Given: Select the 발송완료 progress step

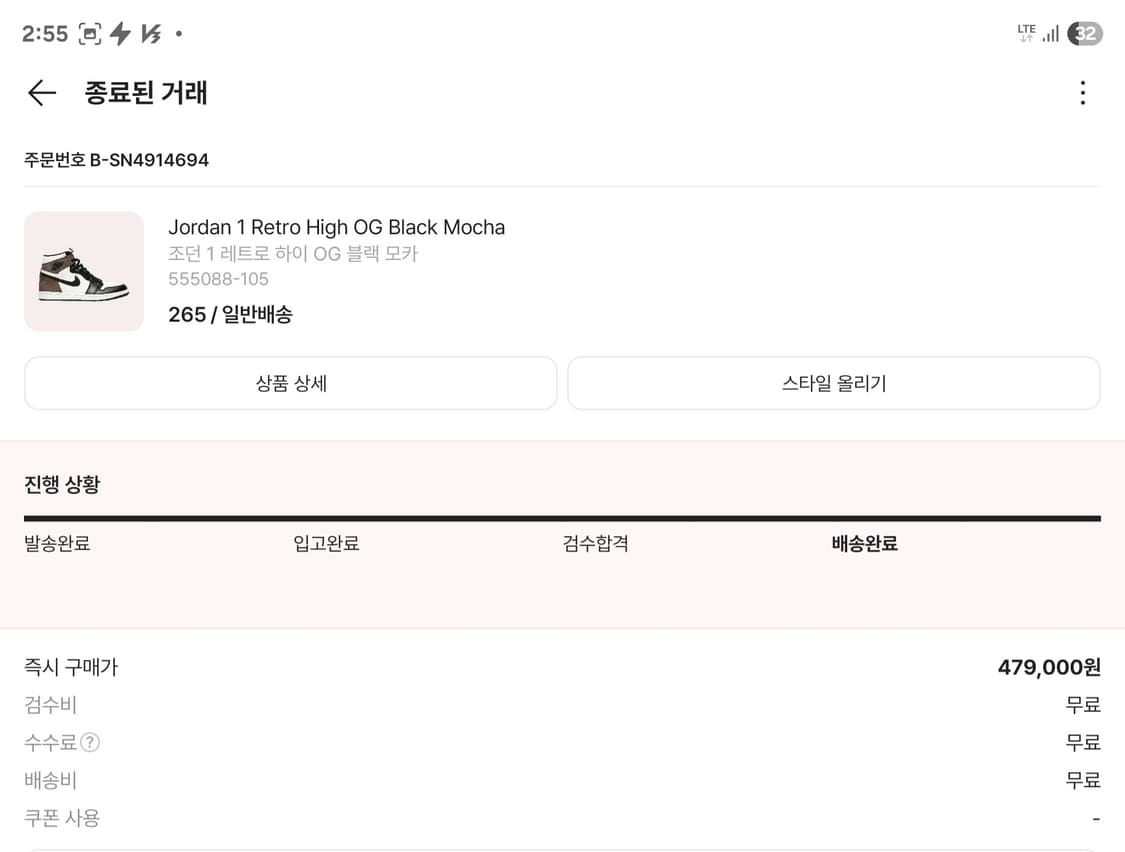Looking at the screenshot, I should coord(57,544).
